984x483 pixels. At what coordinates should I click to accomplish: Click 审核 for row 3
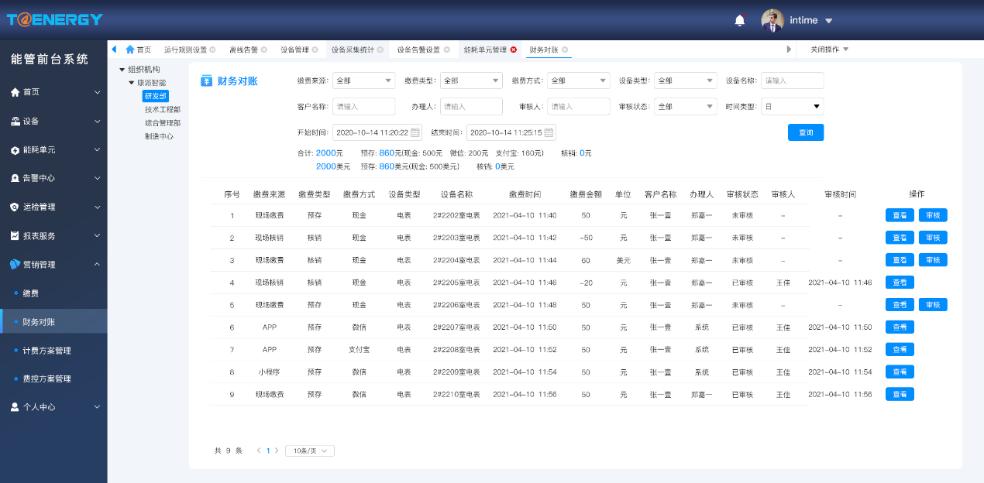[x=933, y=260]
